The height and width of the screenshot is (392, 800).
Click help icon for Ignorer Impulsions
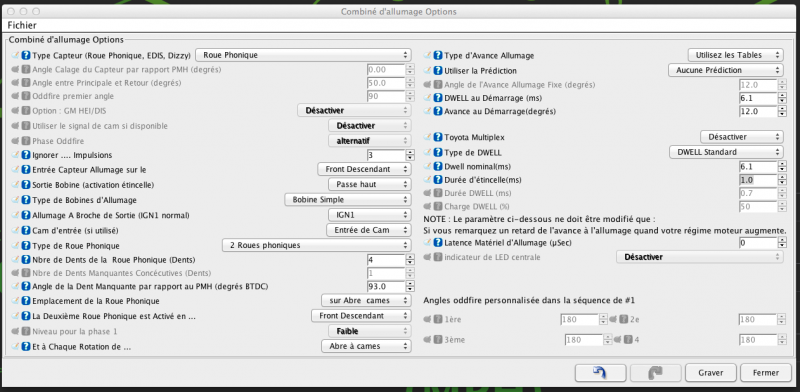pos(27,155)
